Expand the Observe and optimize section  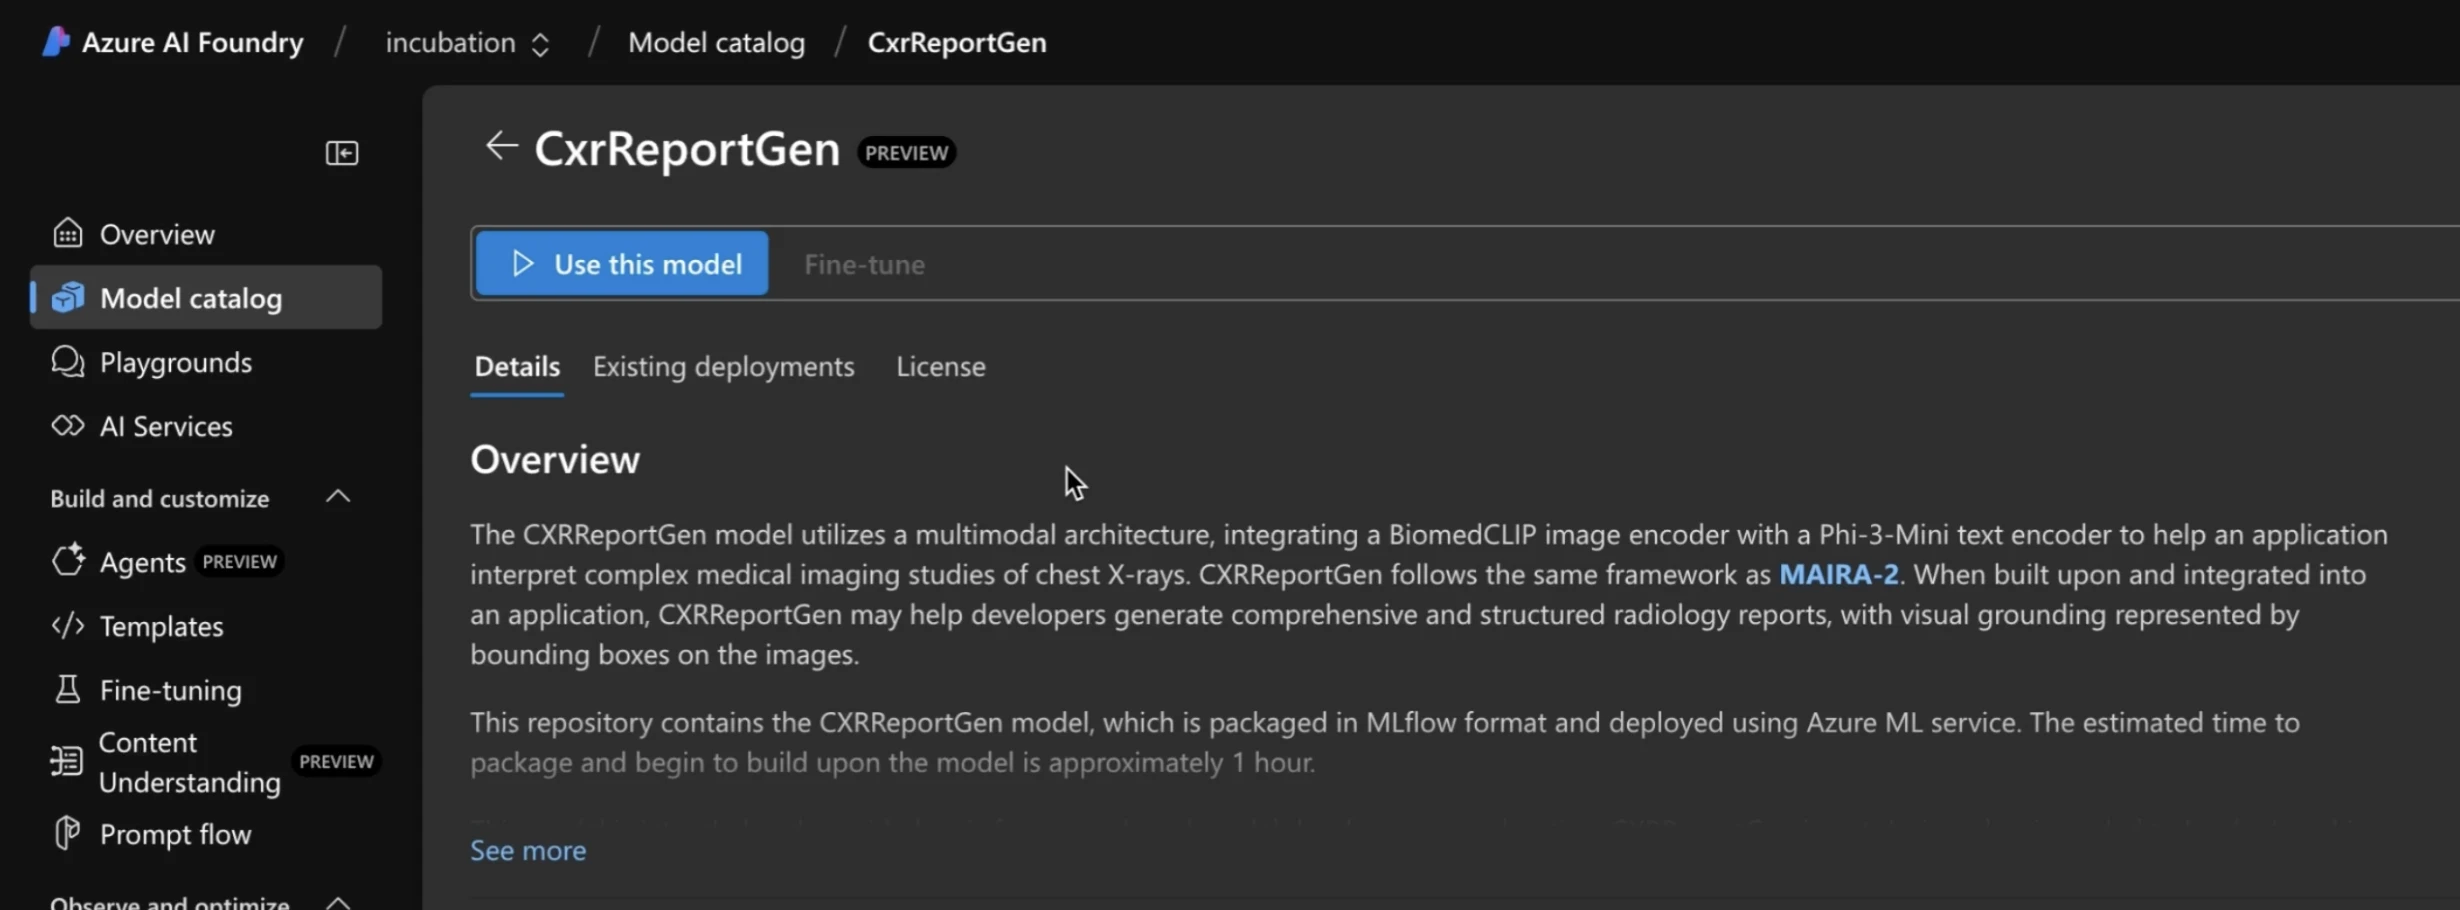pyautogui.click(x=337, y=901)
